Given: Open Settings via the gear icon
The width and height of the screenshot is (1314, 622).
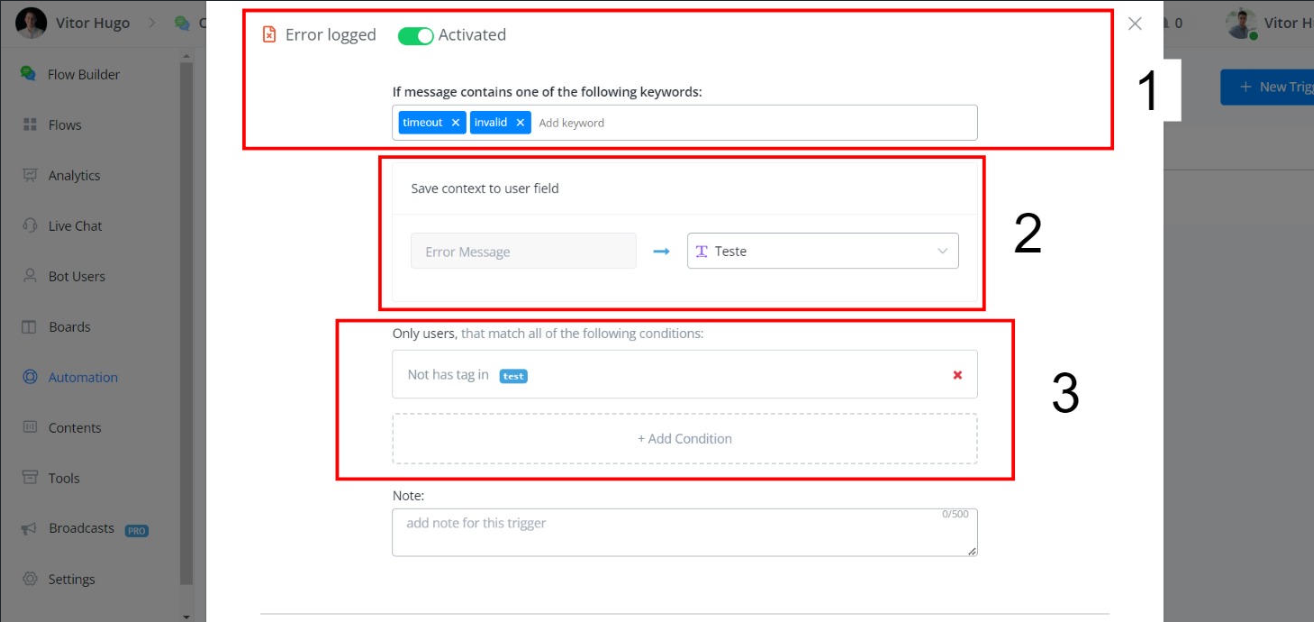Looking at the screenshot, I should [x=29, y=579].
